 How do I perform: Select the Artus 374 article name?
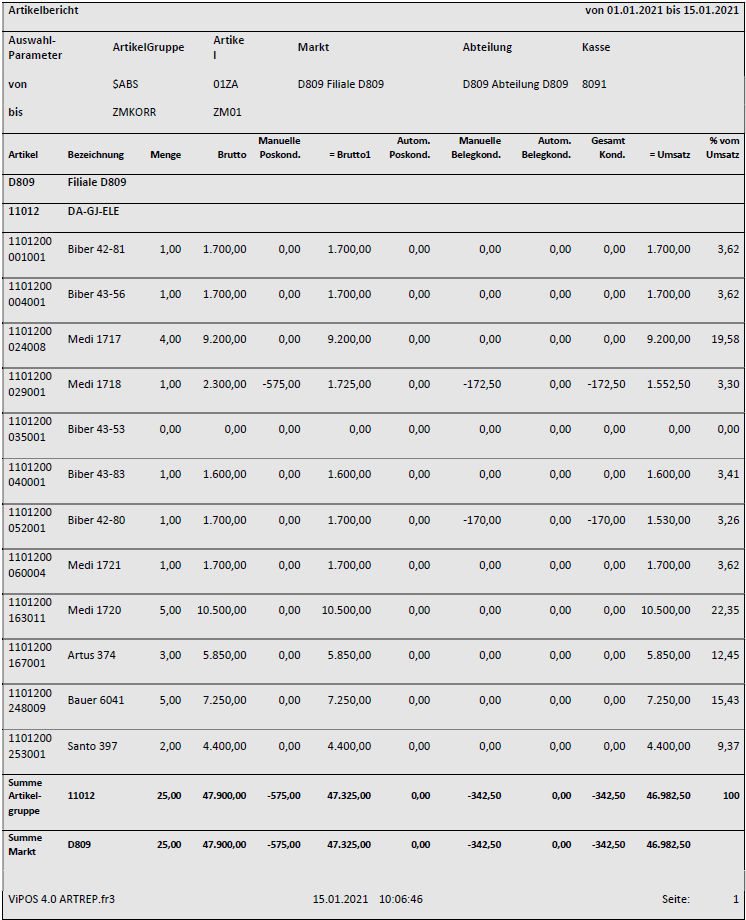[93, 655]
